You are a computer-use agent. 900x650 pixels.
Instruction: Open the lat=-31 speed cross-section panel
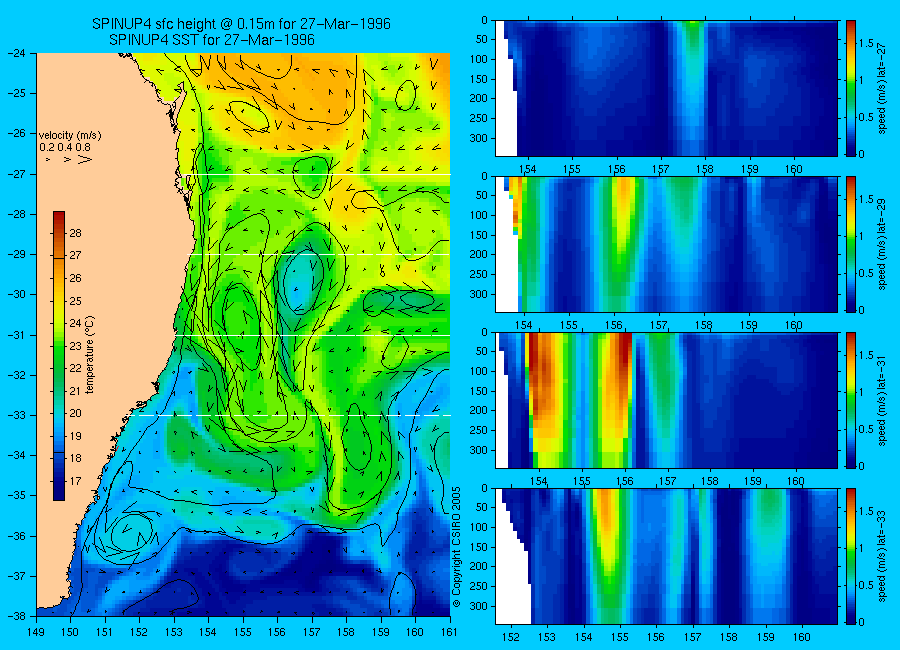click(x=666, y=400)
